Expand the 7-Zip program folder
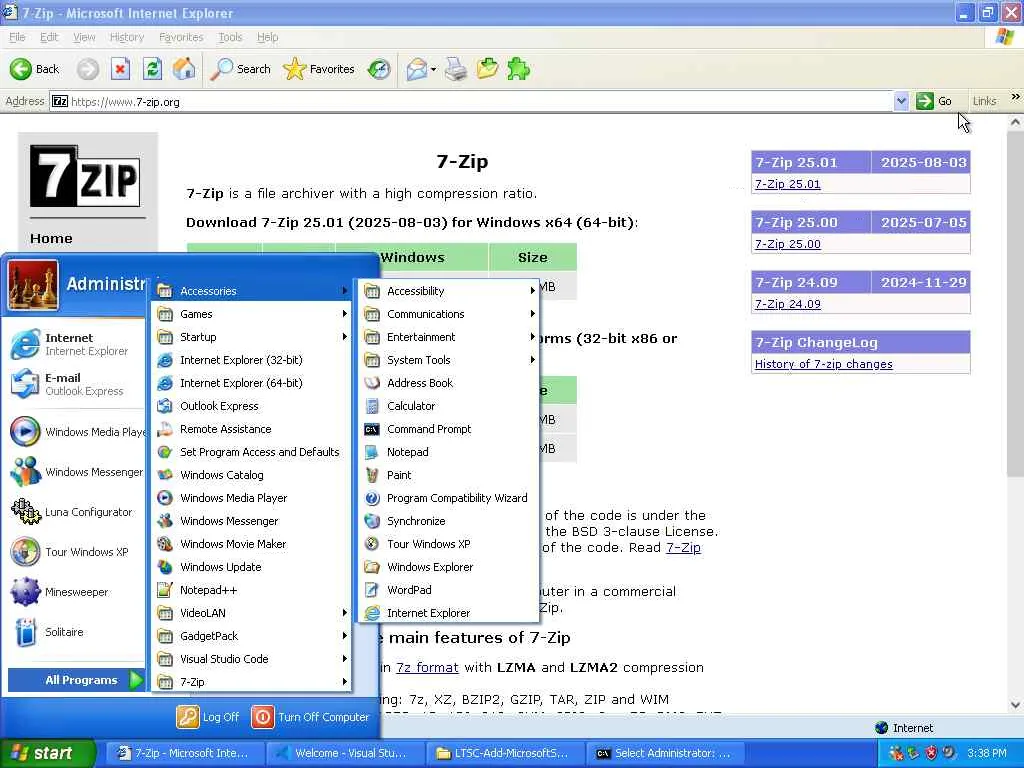This screenshot has height=768, width=1024. [x=252, y=682]
